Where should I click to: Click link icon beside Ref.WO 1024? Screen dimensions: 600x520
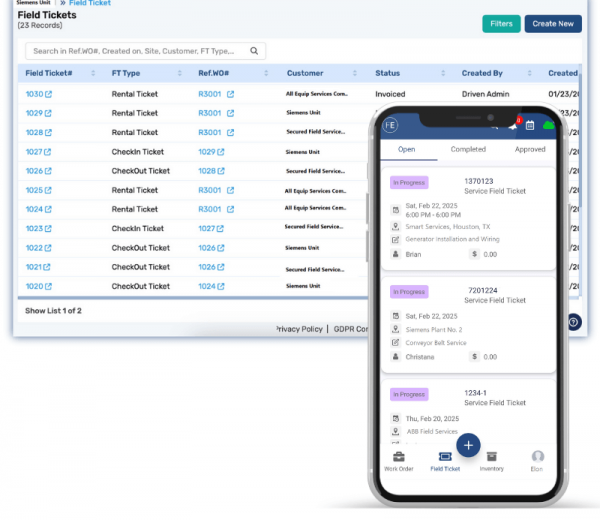coord(221,286)
